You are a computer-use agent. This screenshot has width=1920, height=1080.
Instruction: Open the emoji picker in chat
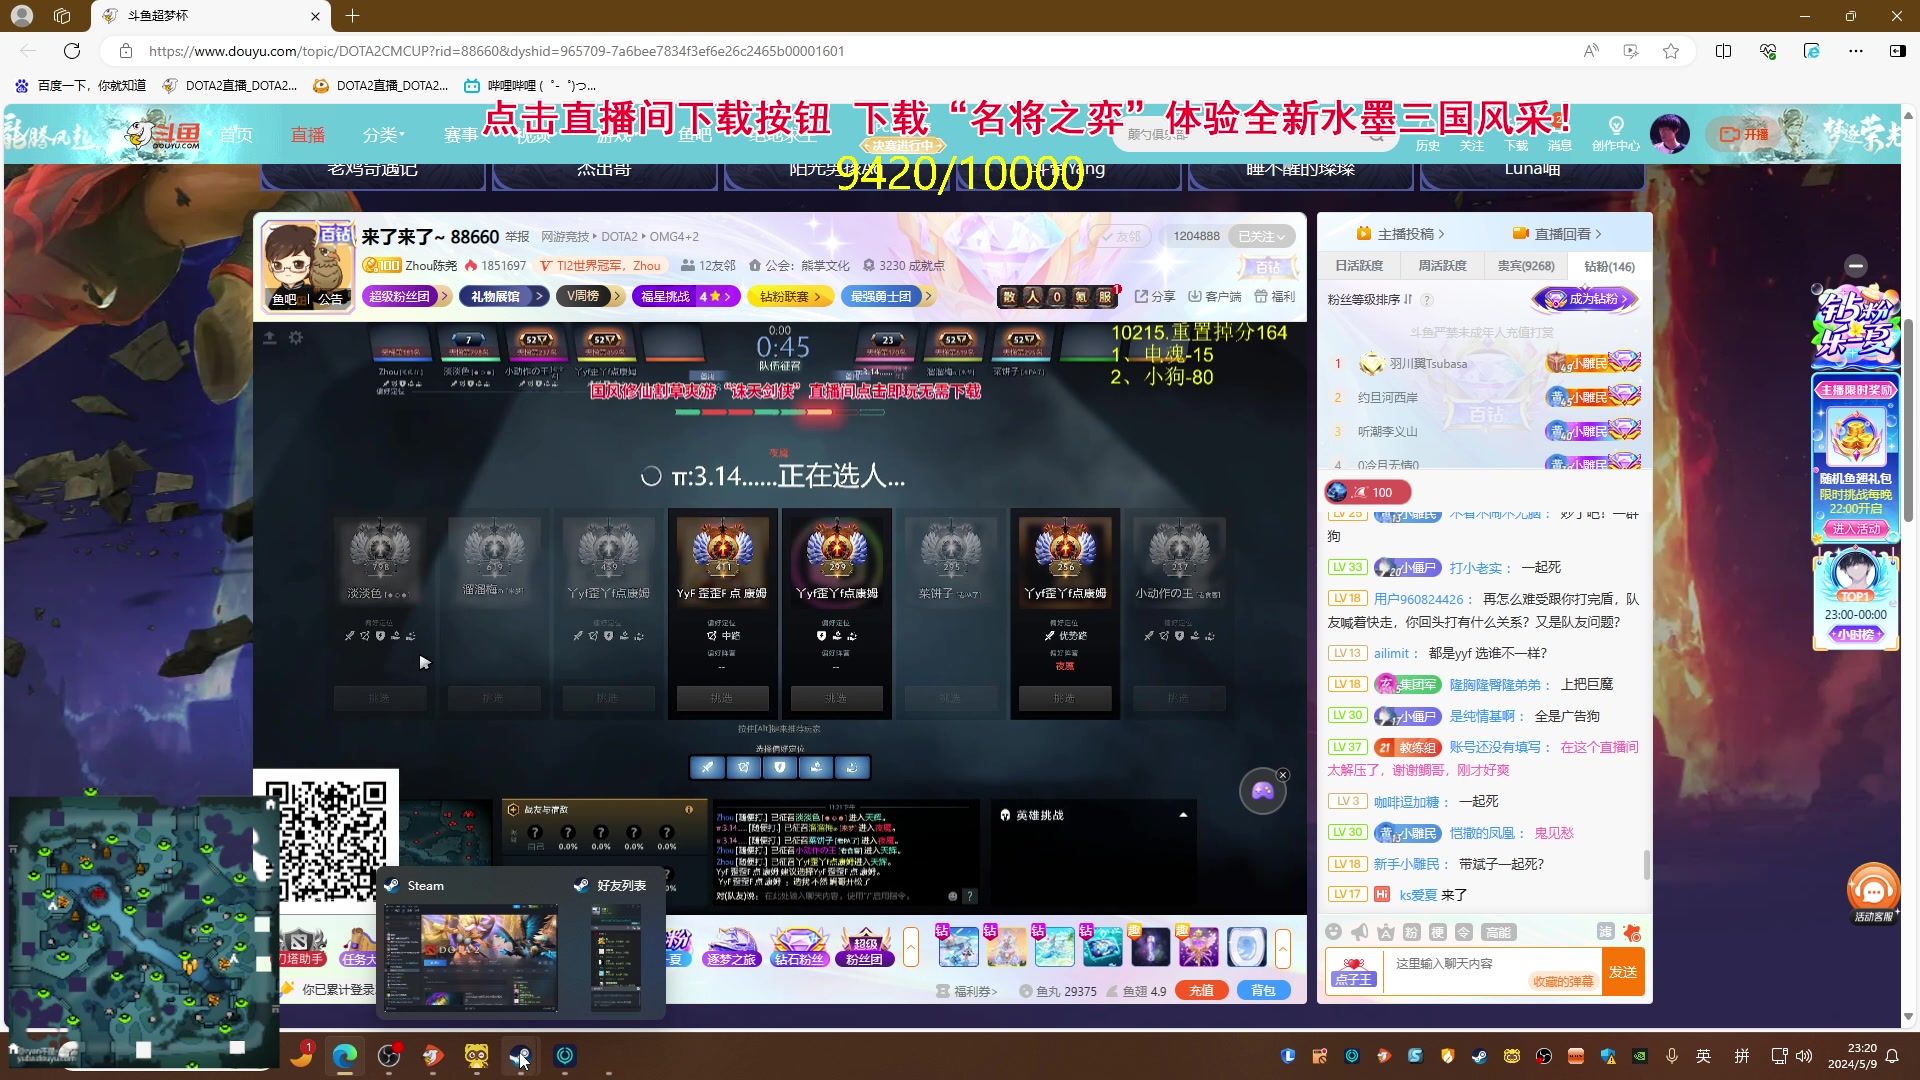(1333, 932)
